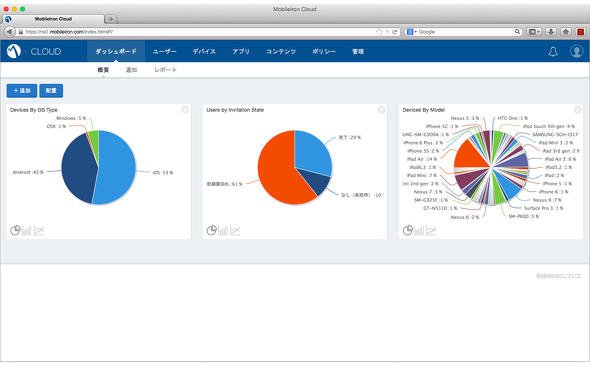The image size is (590, 366).
Task: Go back with the browser back arrow
Action: (10, 32)
